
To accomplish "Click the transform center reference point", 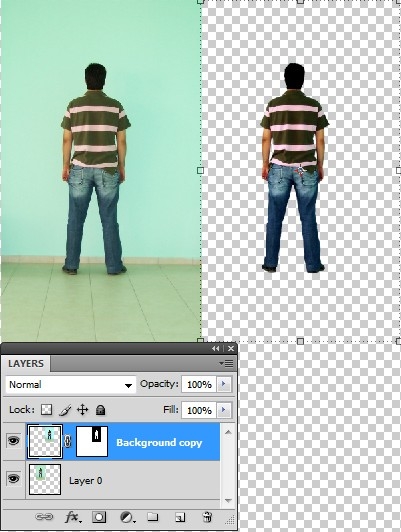I will click(301, 170).
